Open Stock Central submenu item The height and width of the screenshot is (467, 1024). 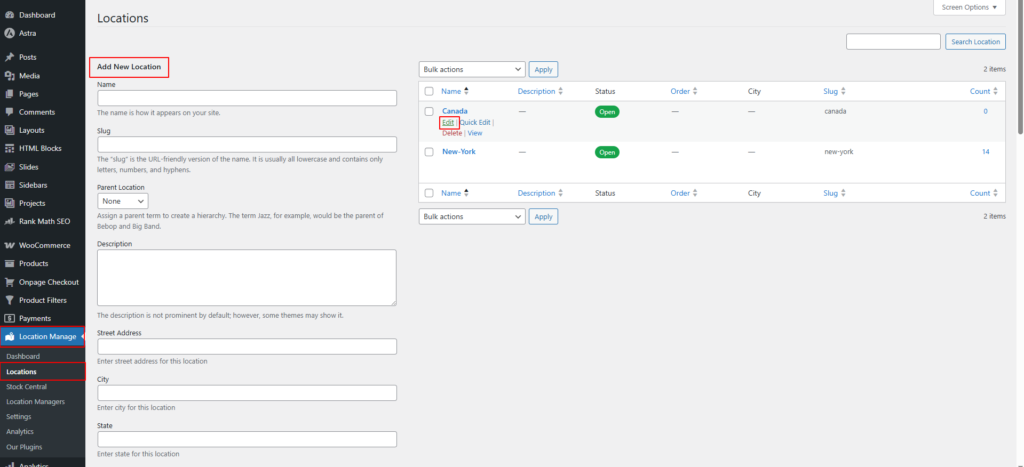click(28, 387)
